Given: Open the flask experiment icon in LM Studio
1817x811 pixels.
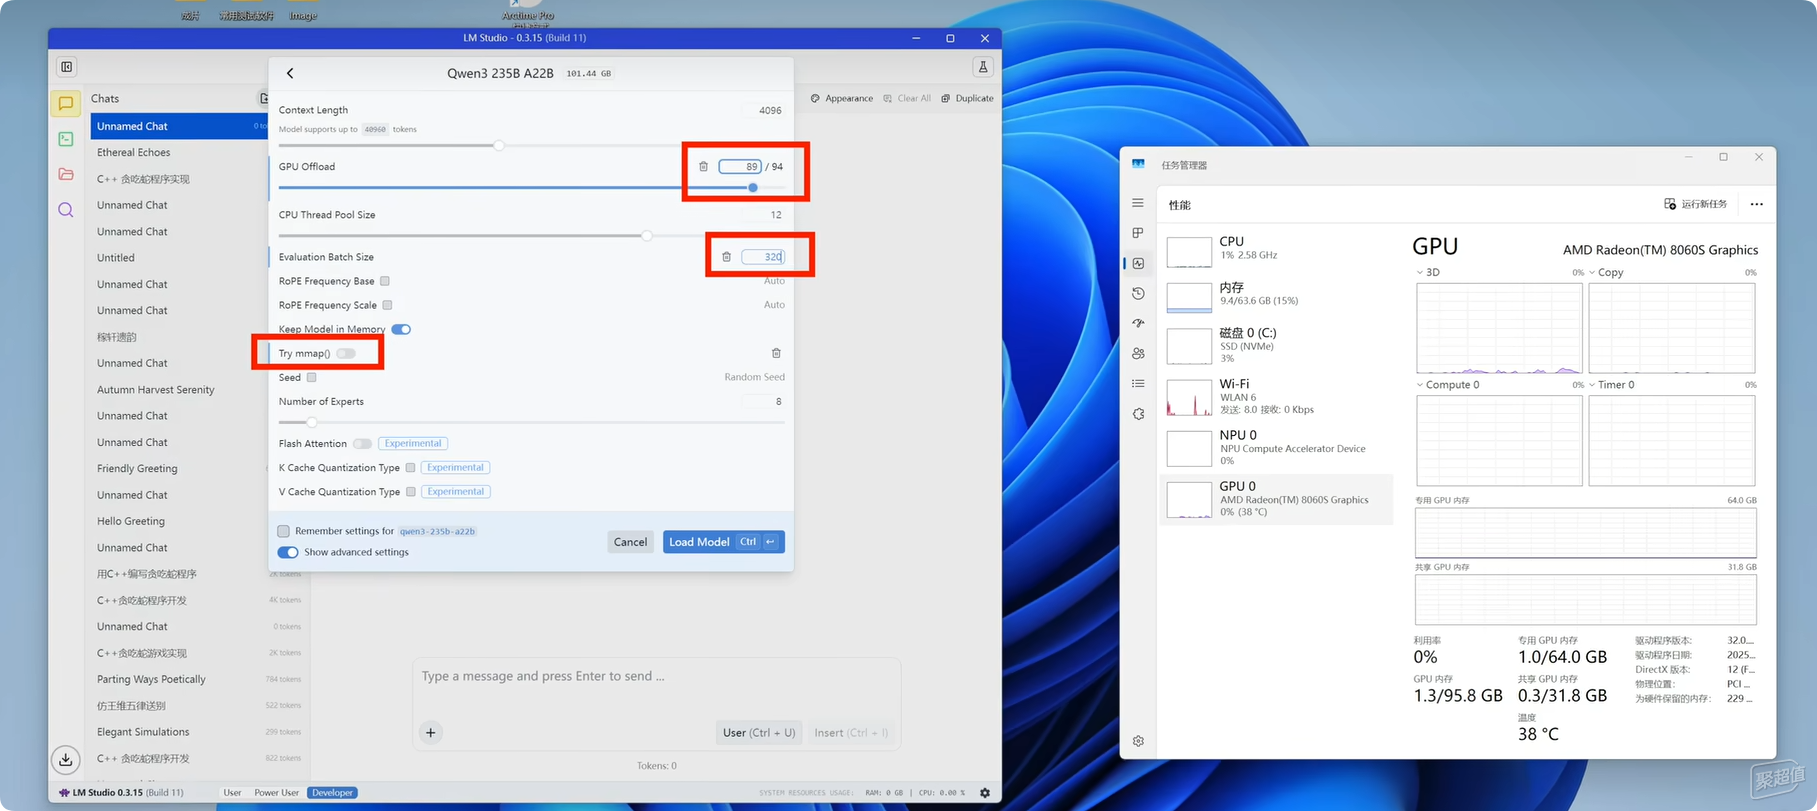Looking at the screenshot, I should click(x=983, y=67).
